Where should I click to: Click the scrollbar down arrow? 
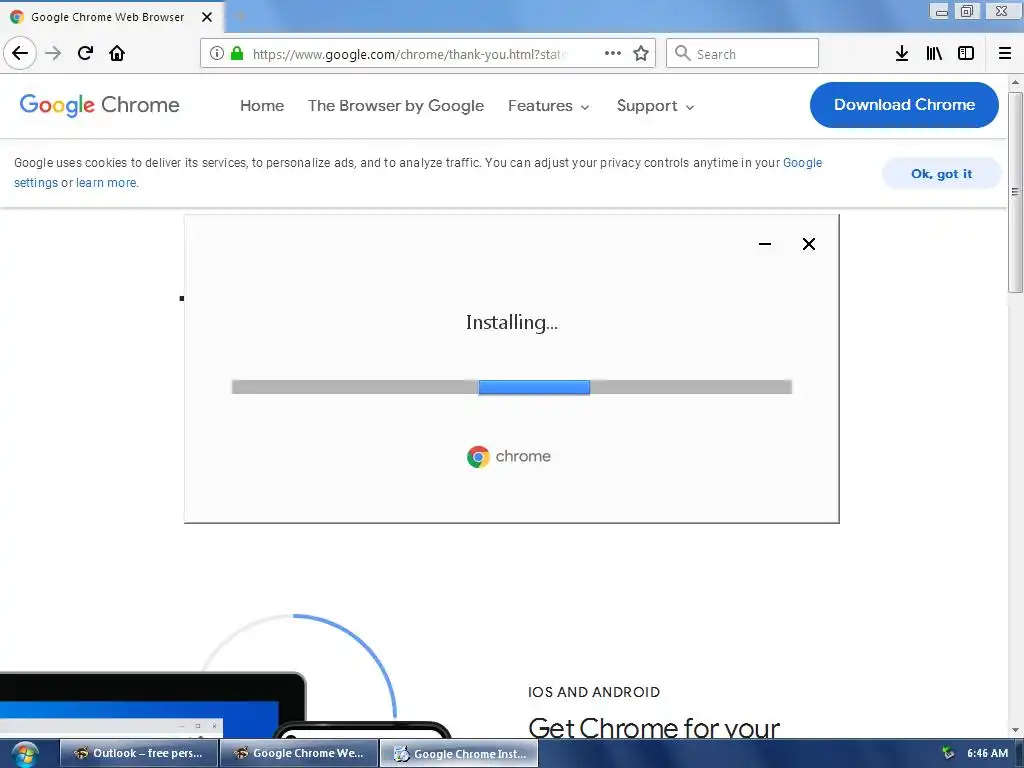(x=1015, y=730)
